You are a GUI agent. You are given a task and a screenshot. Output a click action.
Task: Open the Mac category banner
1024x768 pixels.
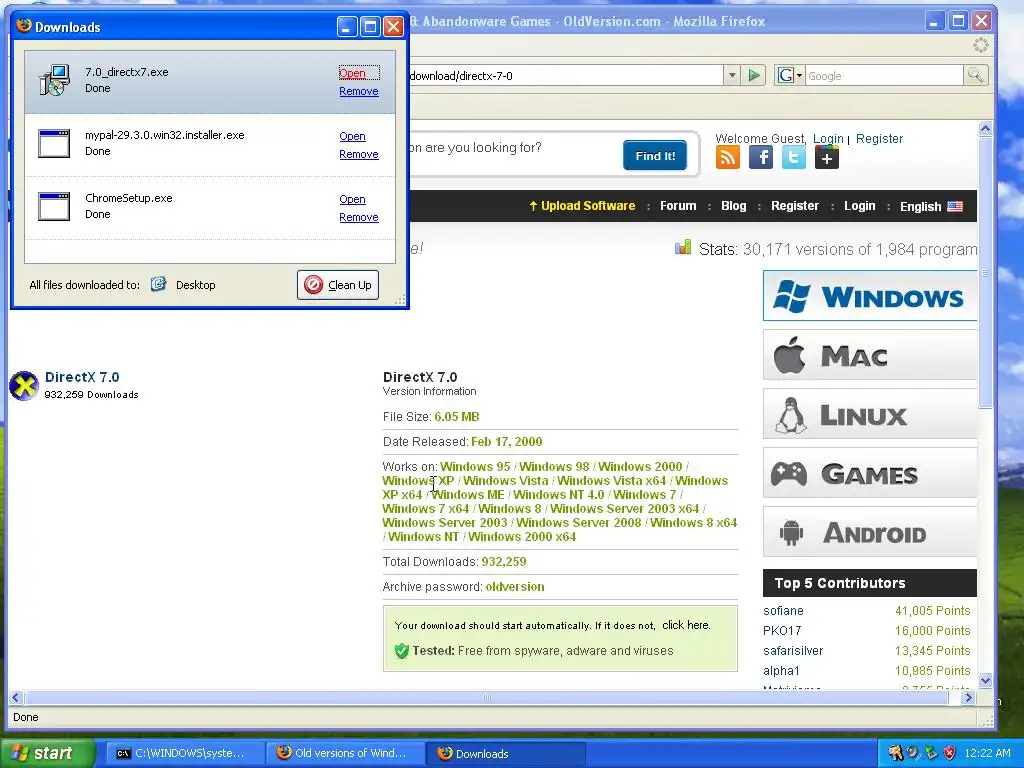(x=870, y=355)
